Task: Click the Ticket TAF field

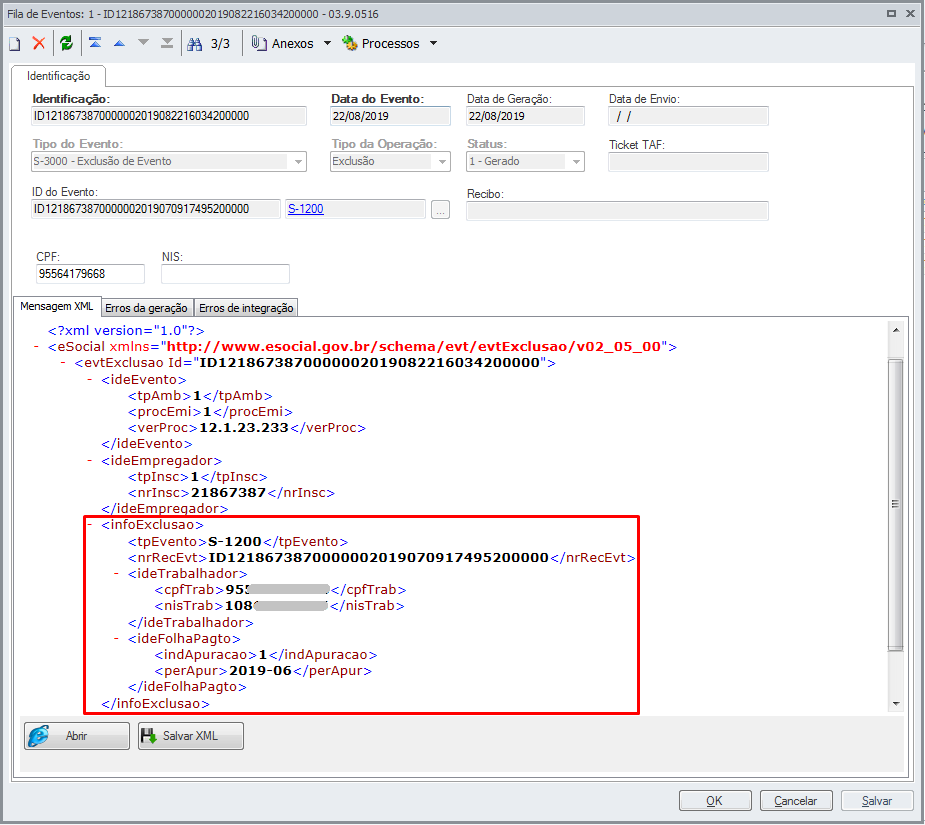Action: (x=688, y=162)
